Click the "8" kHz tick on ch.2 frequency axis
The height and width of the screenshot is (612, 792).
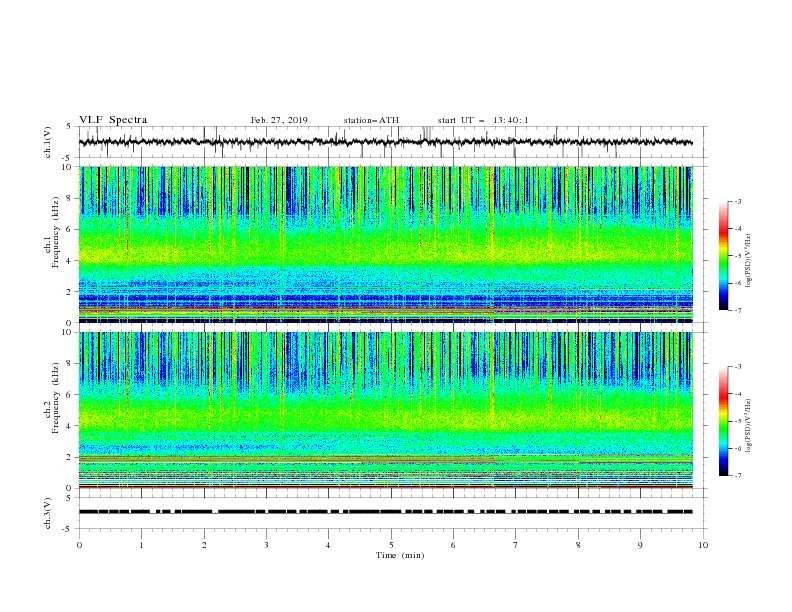click(x=70, y=363)
